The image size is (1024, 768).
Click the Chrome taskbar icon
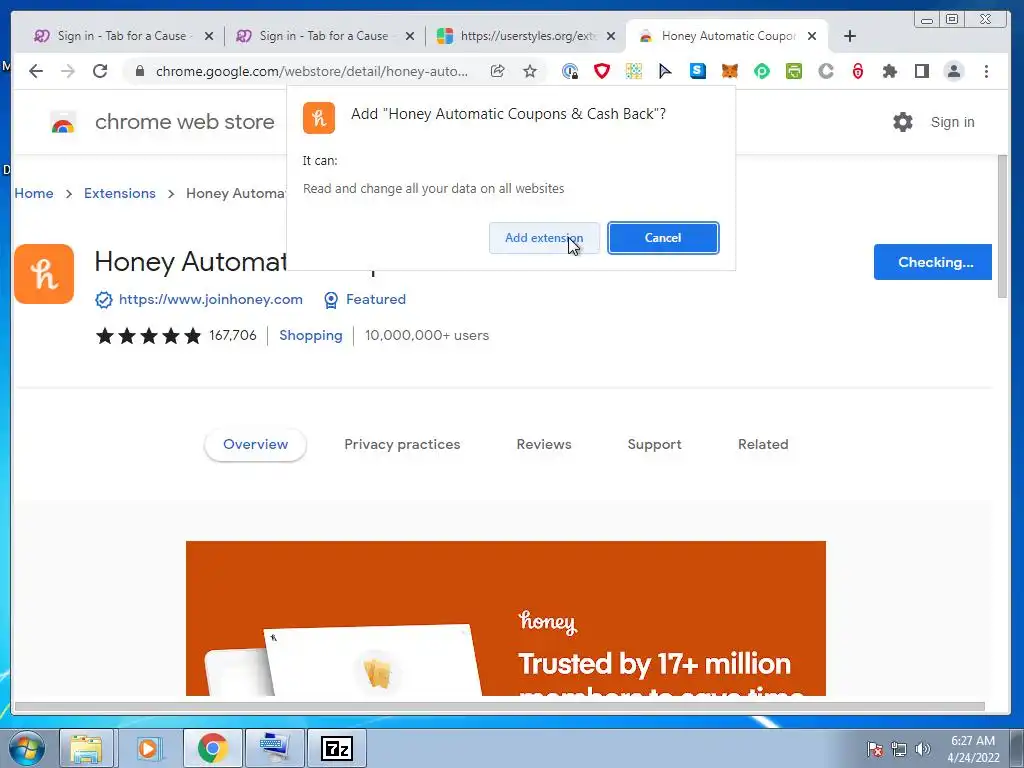[212, 748]
